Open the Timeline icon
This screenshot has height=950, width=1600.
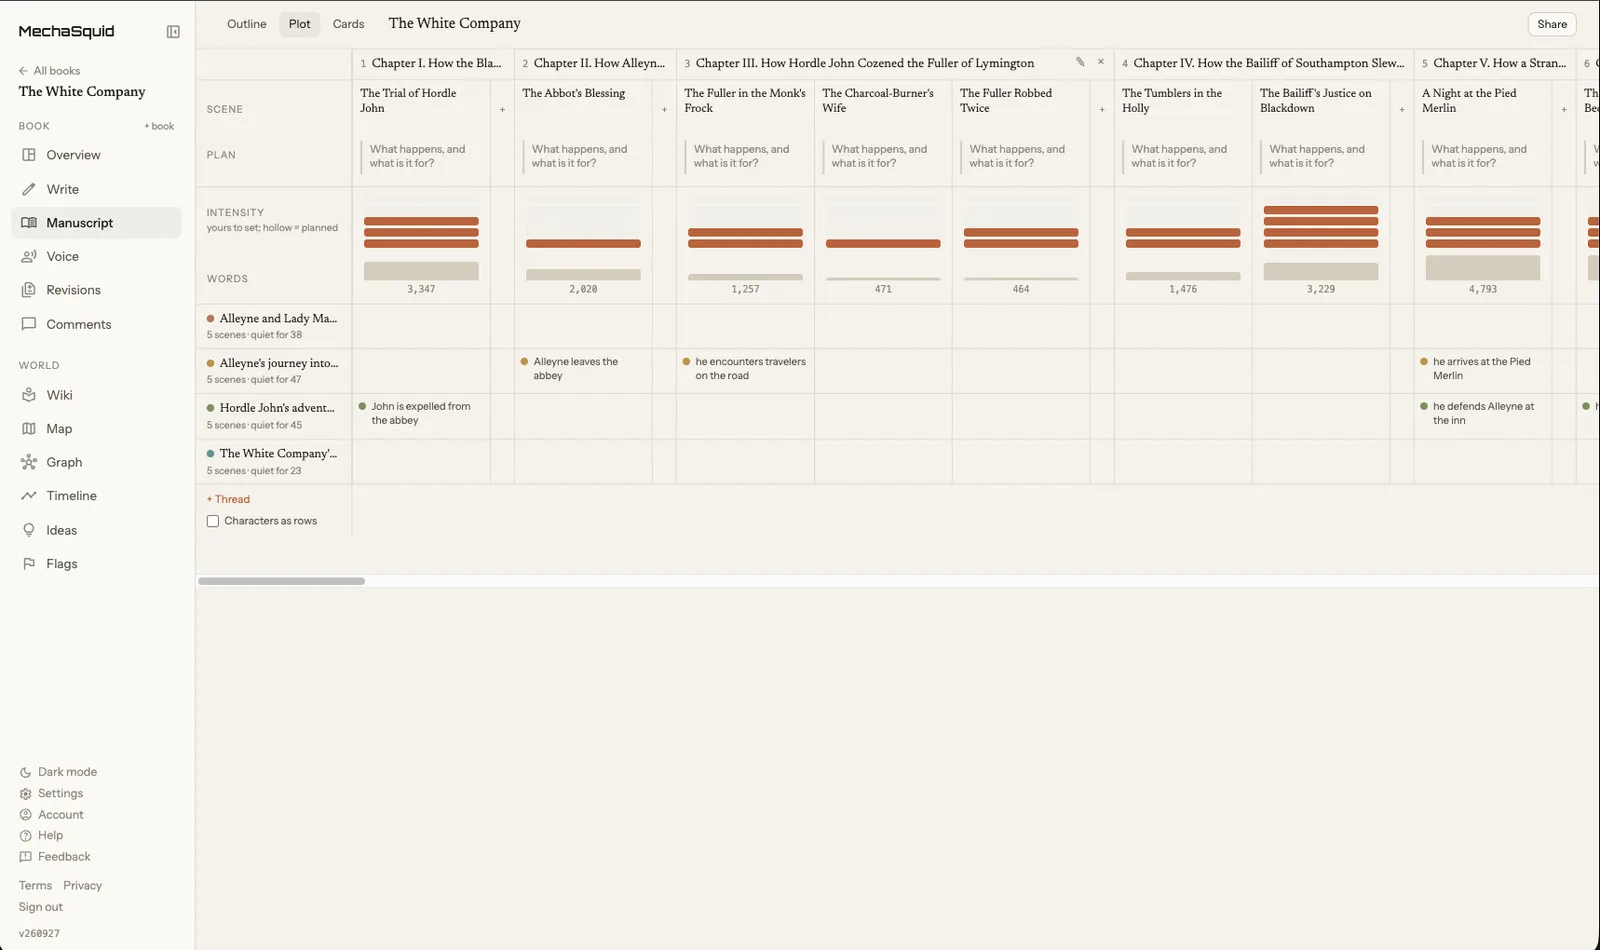click(x=29, y=496)
